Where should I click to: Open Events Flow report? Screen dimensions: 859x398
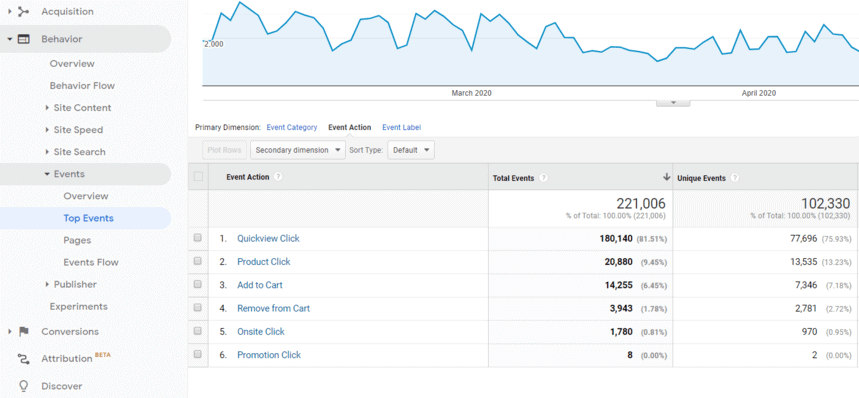91,262
